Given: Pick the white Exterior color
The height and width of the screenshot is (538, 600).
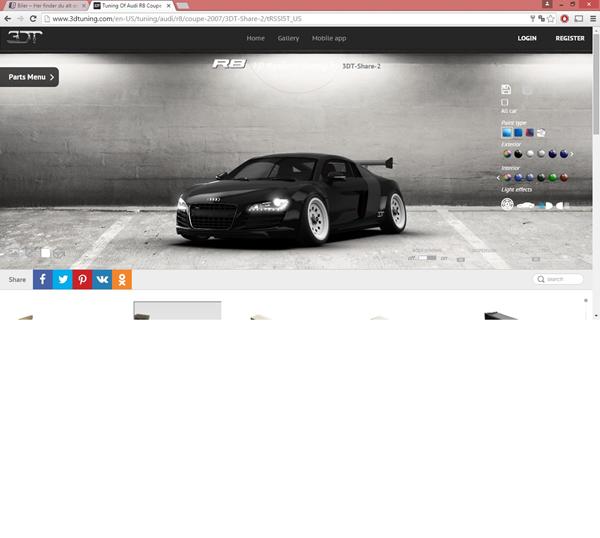Looking at the screenshot, I should click(530, 154).
